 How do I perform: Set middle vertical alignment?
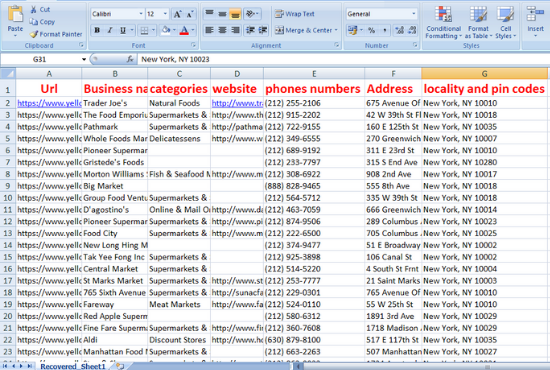click(x=222, y=14)
